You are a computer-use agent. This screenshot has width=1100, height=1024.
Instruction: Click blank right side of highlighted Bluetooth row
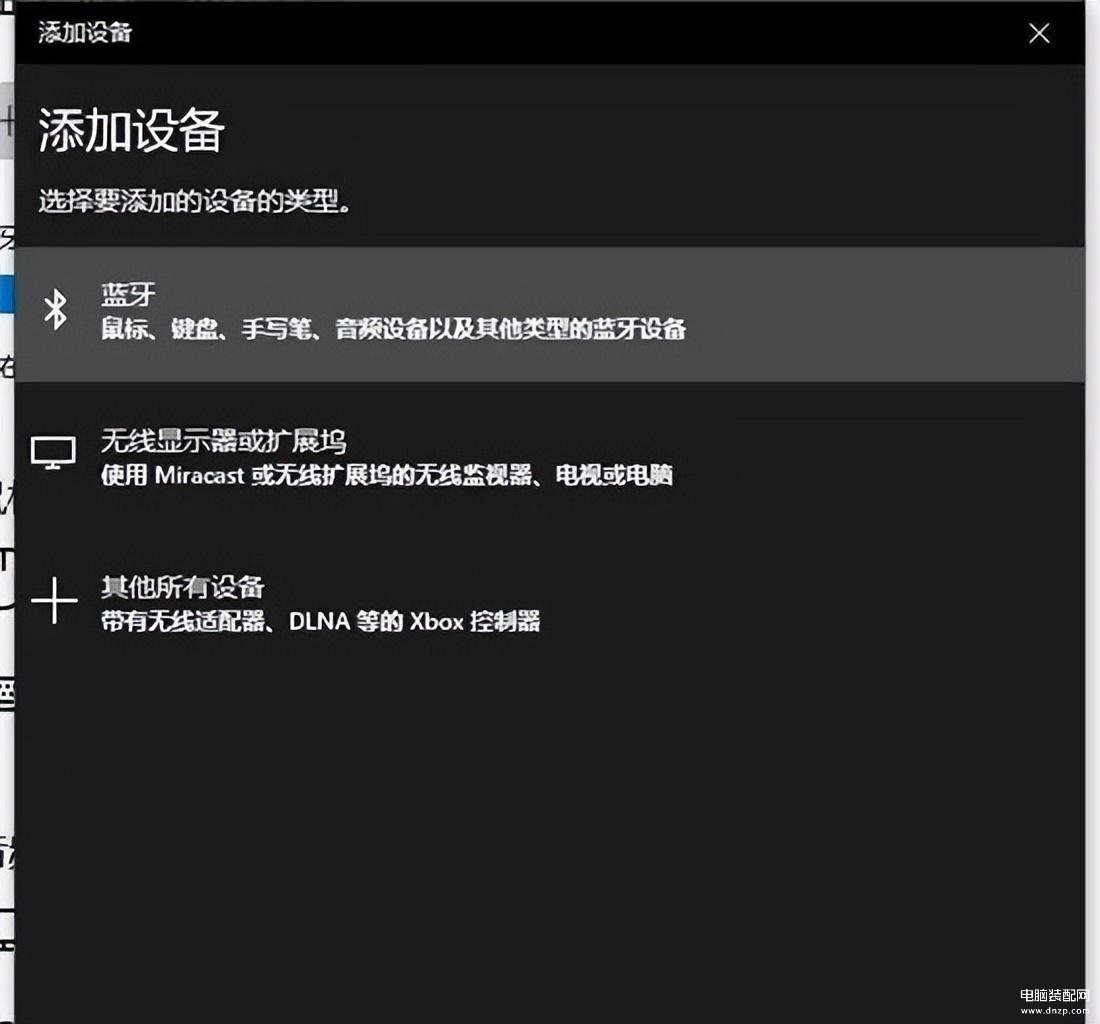click(x=900, y=313)
